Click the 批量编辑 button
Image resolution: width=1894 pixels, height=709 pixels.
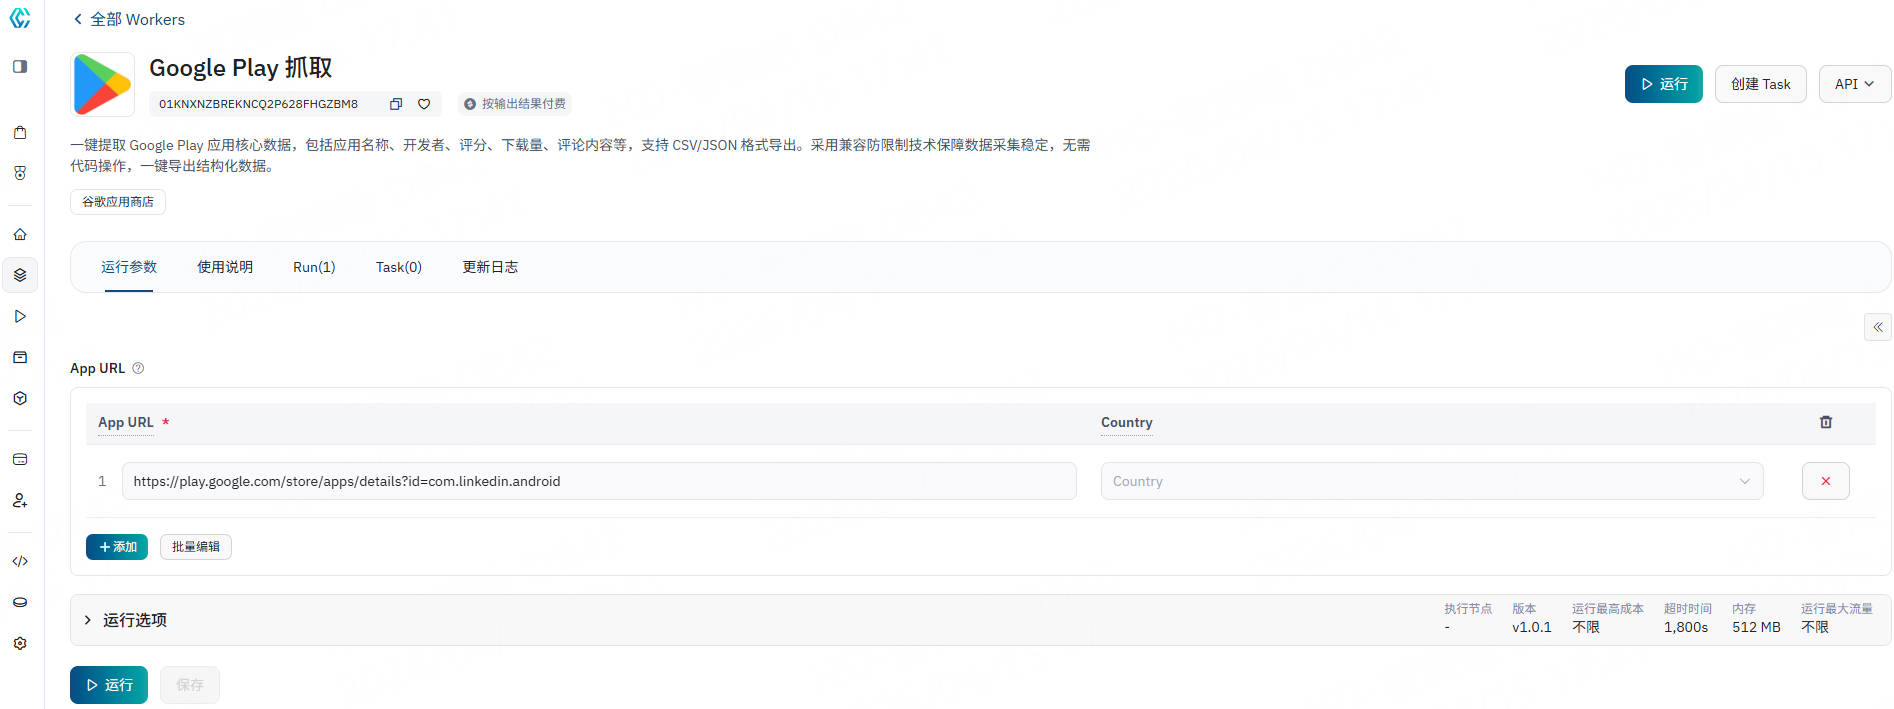point(195,547)
